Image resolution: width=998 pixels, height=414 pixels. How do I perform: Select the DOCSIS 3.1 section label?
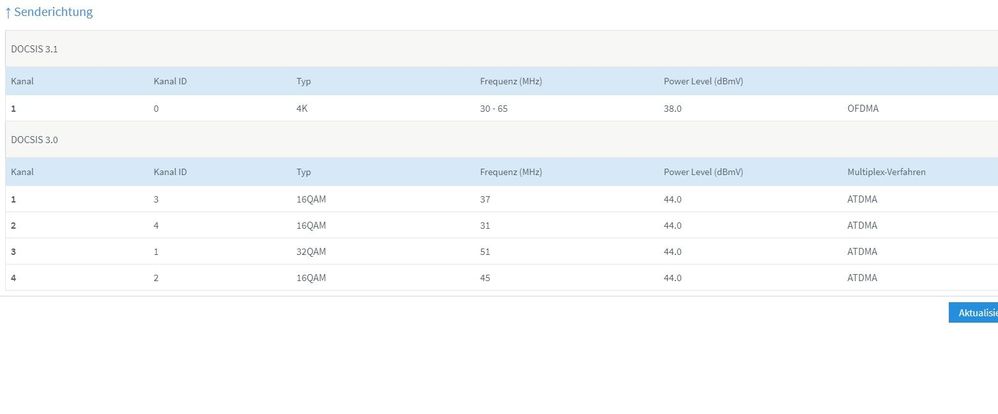pos(34,49)
